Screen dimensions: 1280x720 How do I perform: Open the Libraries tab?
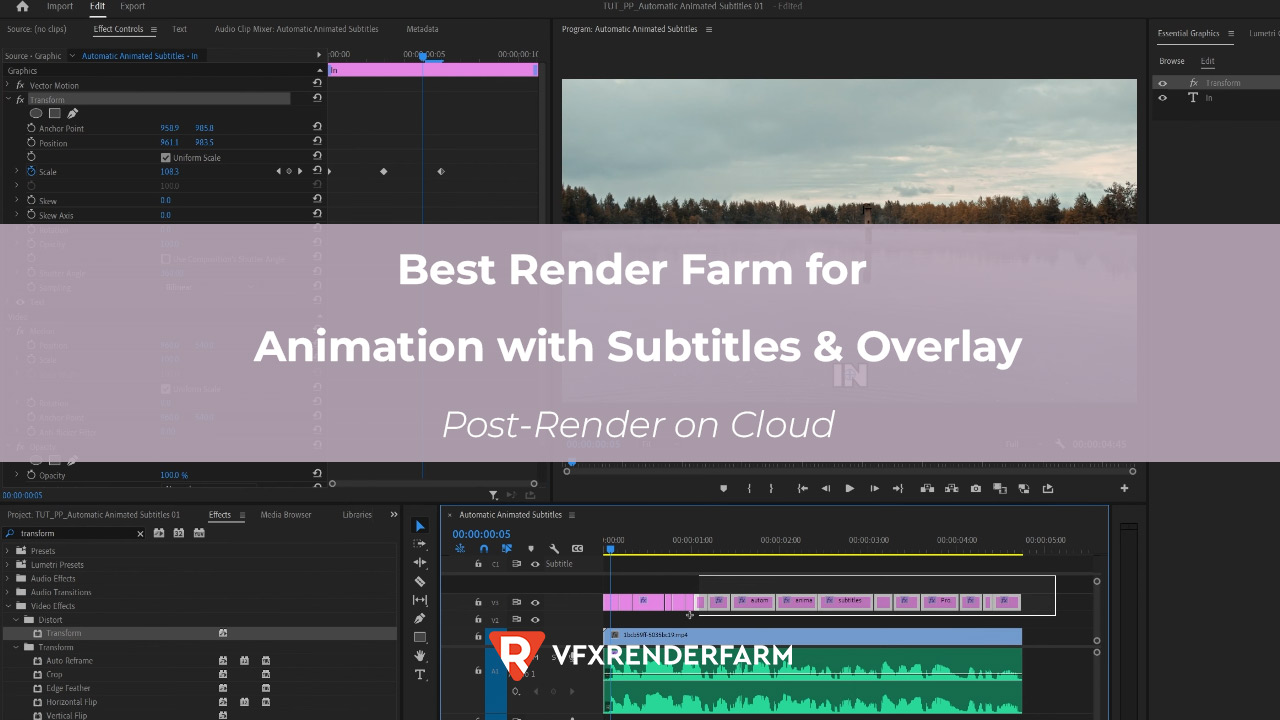(357, 515)
